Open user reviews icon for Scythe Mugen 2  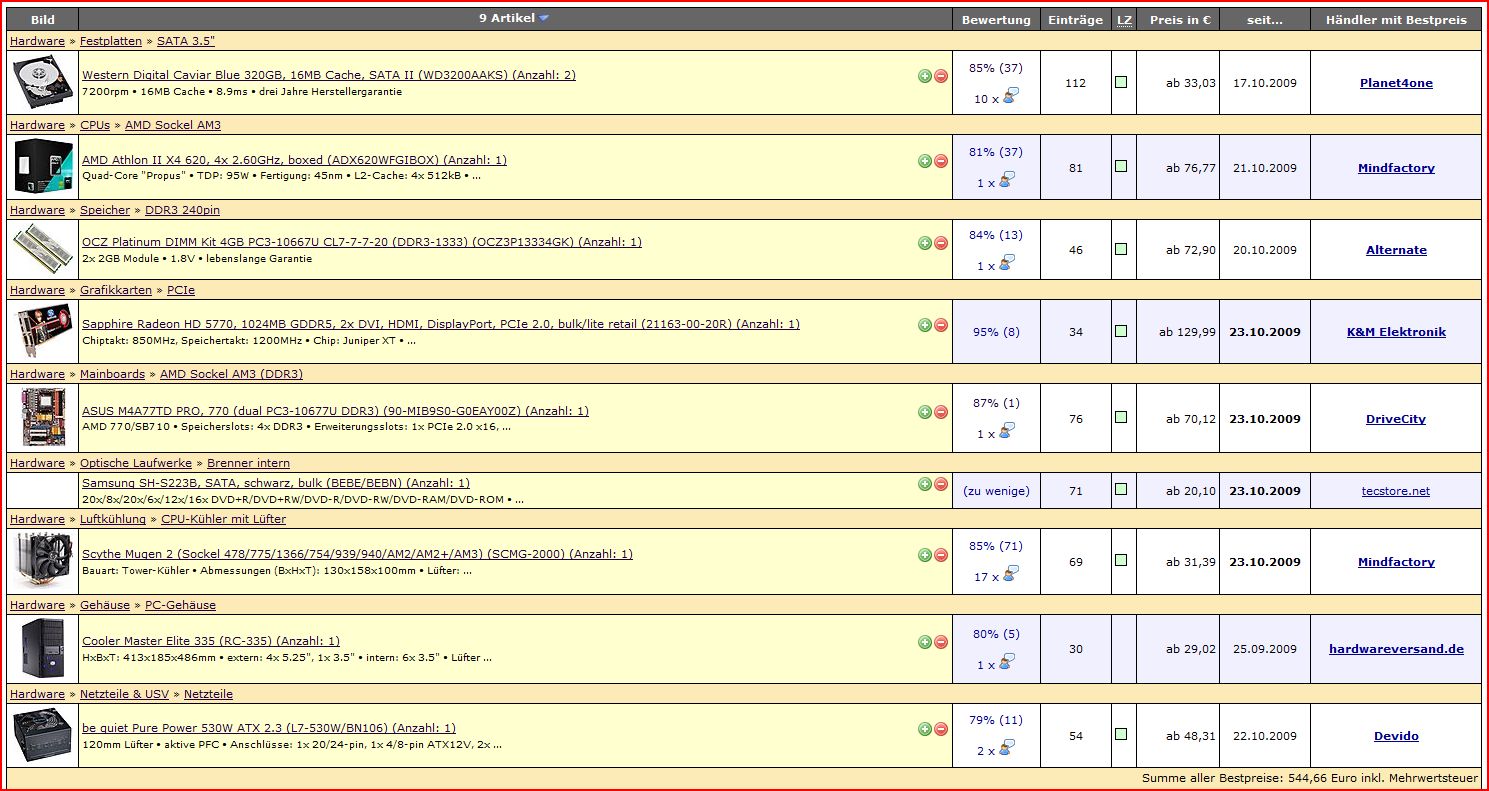tap(1010, 575)
